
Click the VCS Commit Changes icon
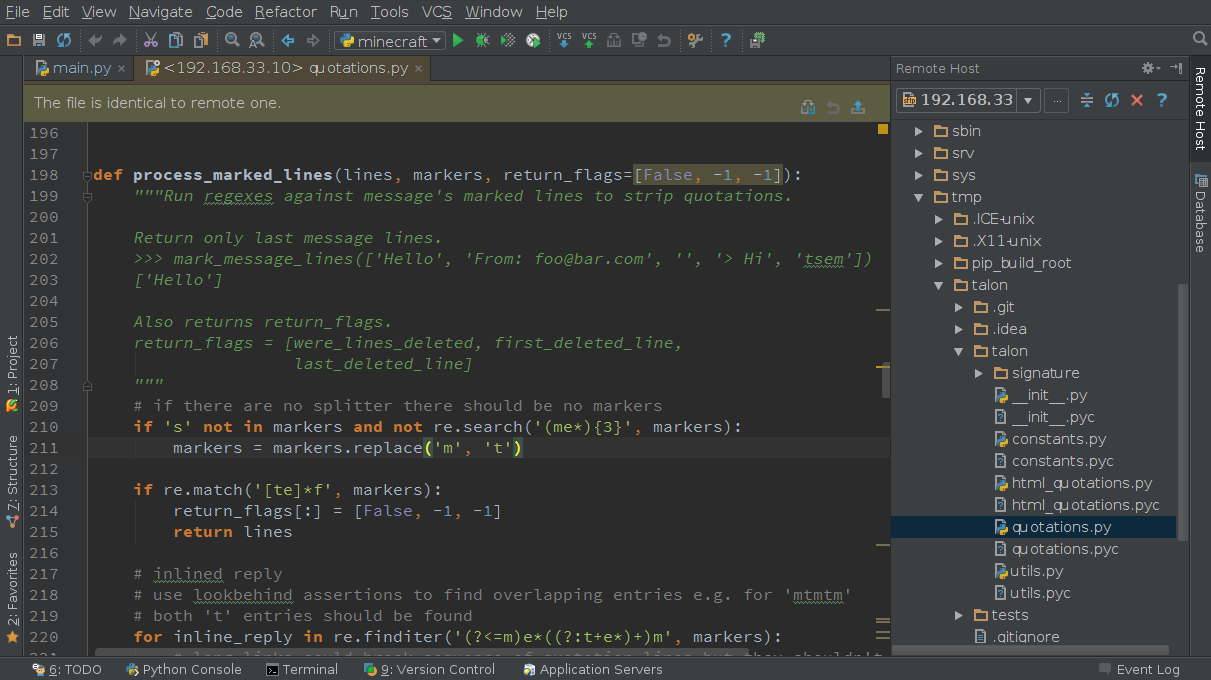coord(589,41)
